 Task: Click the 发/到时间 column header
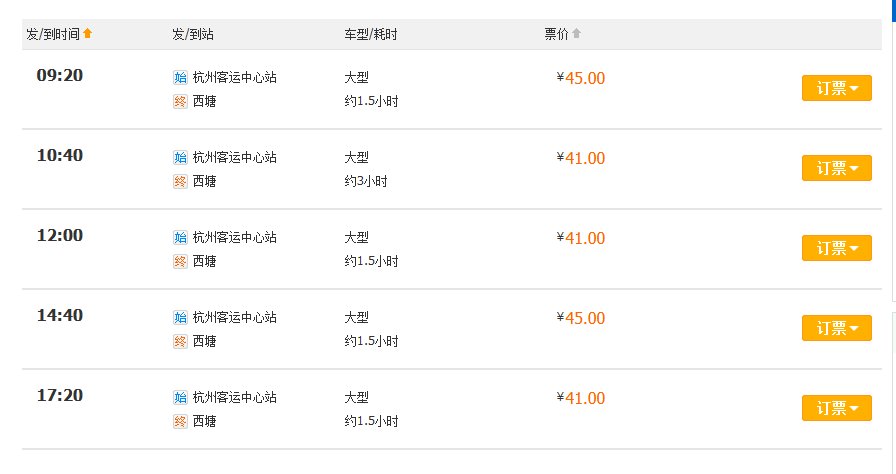(x=53, y=34)
